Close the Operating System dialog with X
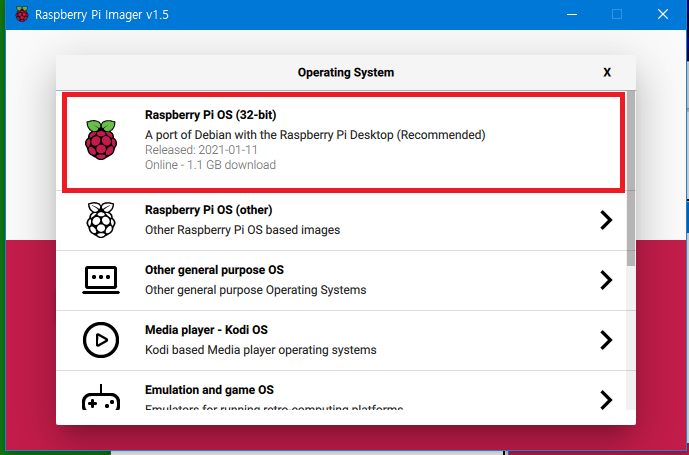Viewport: 689px width, 455px height. coord(607,73)
